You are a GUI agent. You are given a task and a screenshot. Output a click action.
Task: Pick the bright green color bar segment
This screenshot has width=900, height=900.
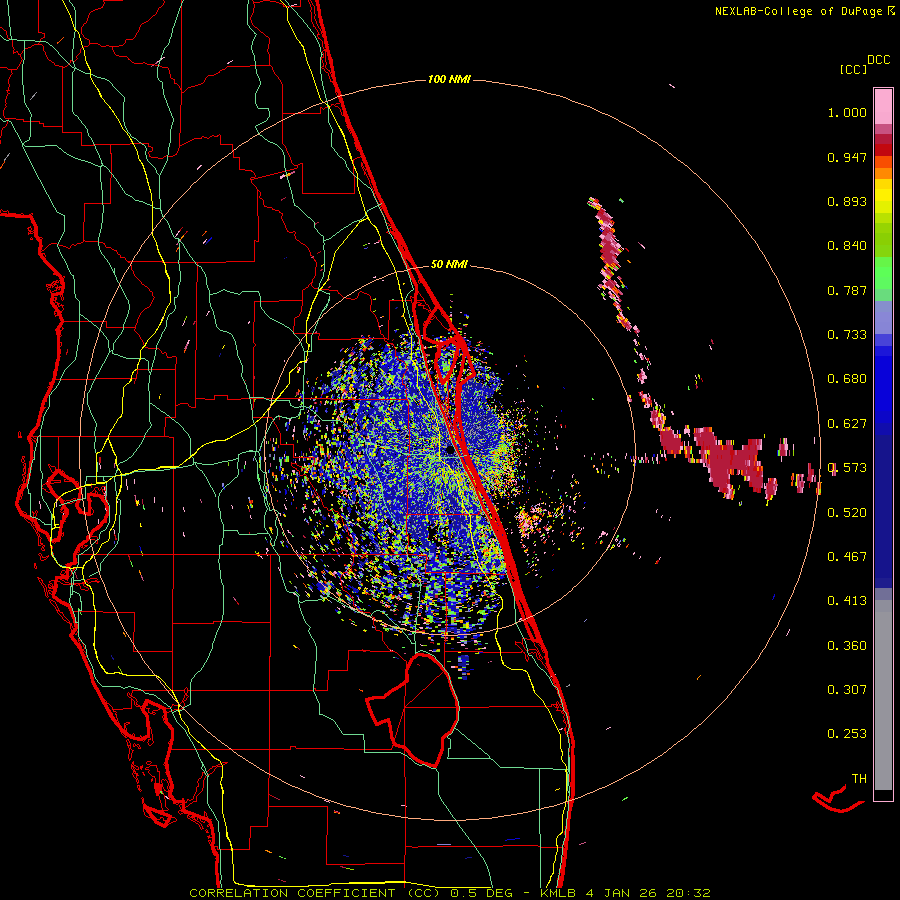click(883, 273)
